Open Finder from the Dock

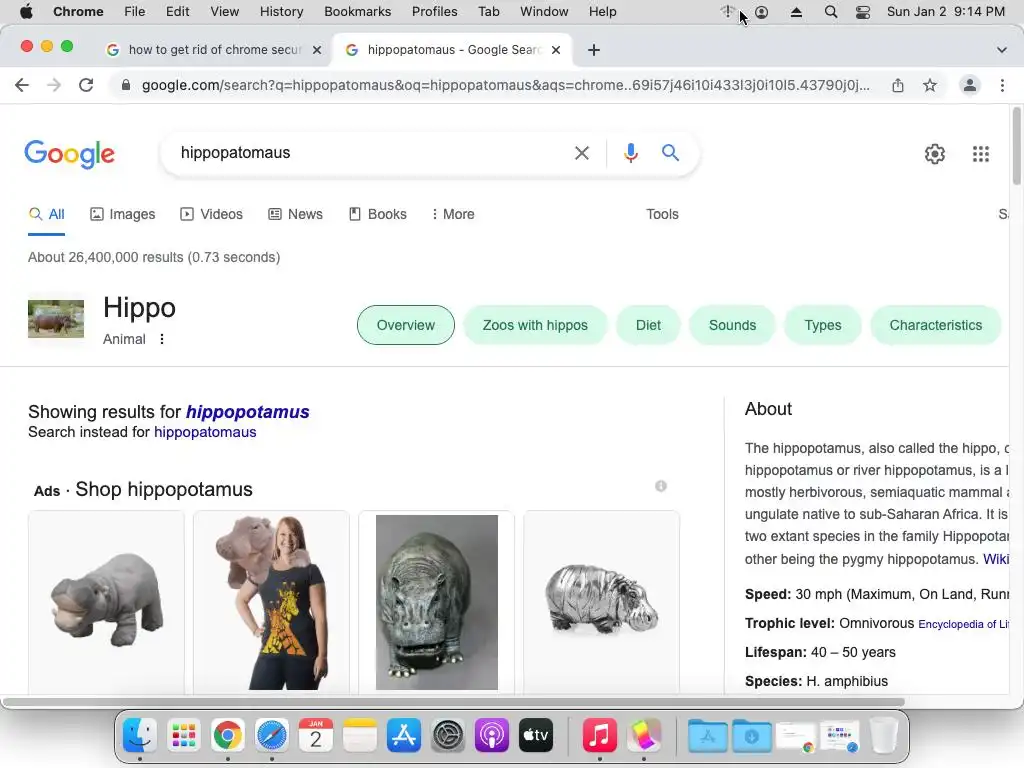[x=140, y=735]
